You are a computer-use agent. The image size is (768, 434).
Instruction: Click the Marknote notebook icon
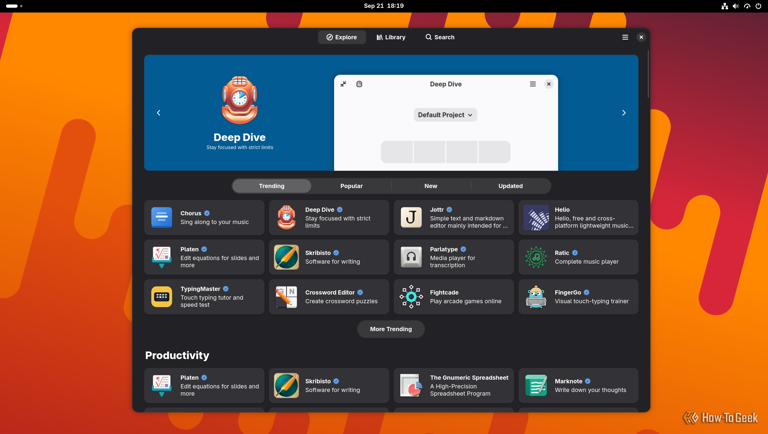[x=536, y=386]
